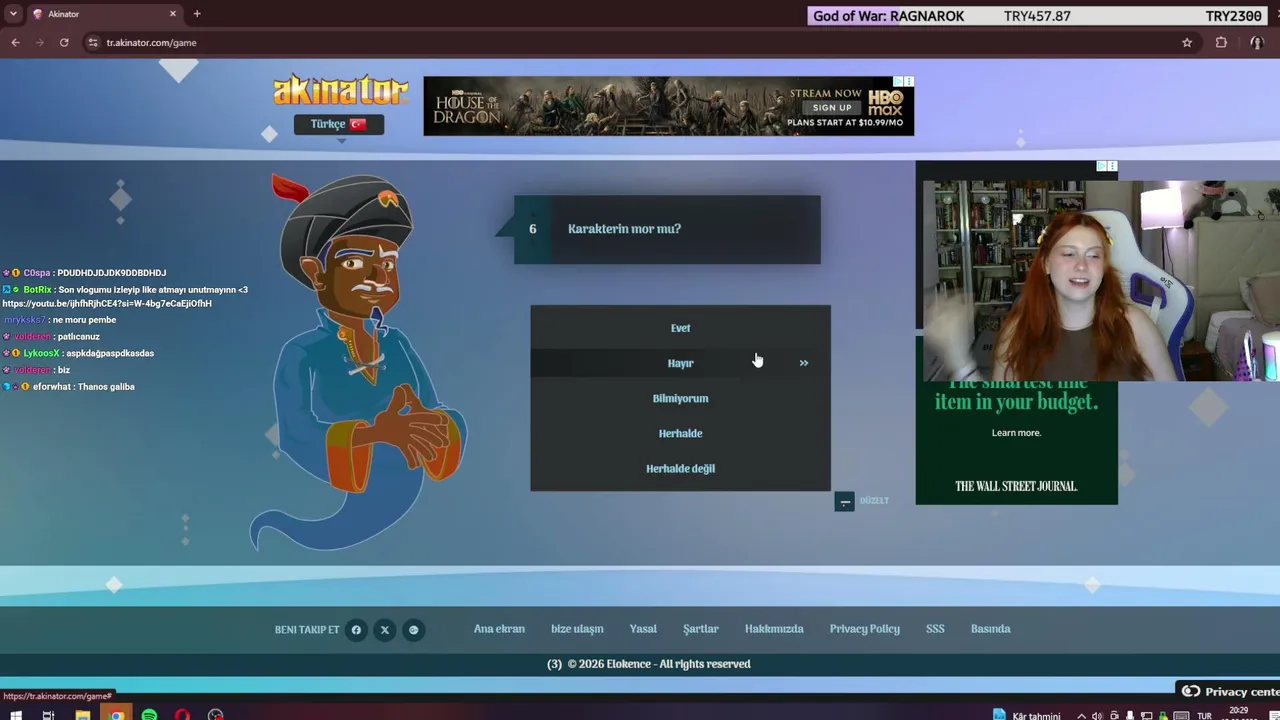Open the Windows Start menu
1280x720 pixels.
[15, 715]
